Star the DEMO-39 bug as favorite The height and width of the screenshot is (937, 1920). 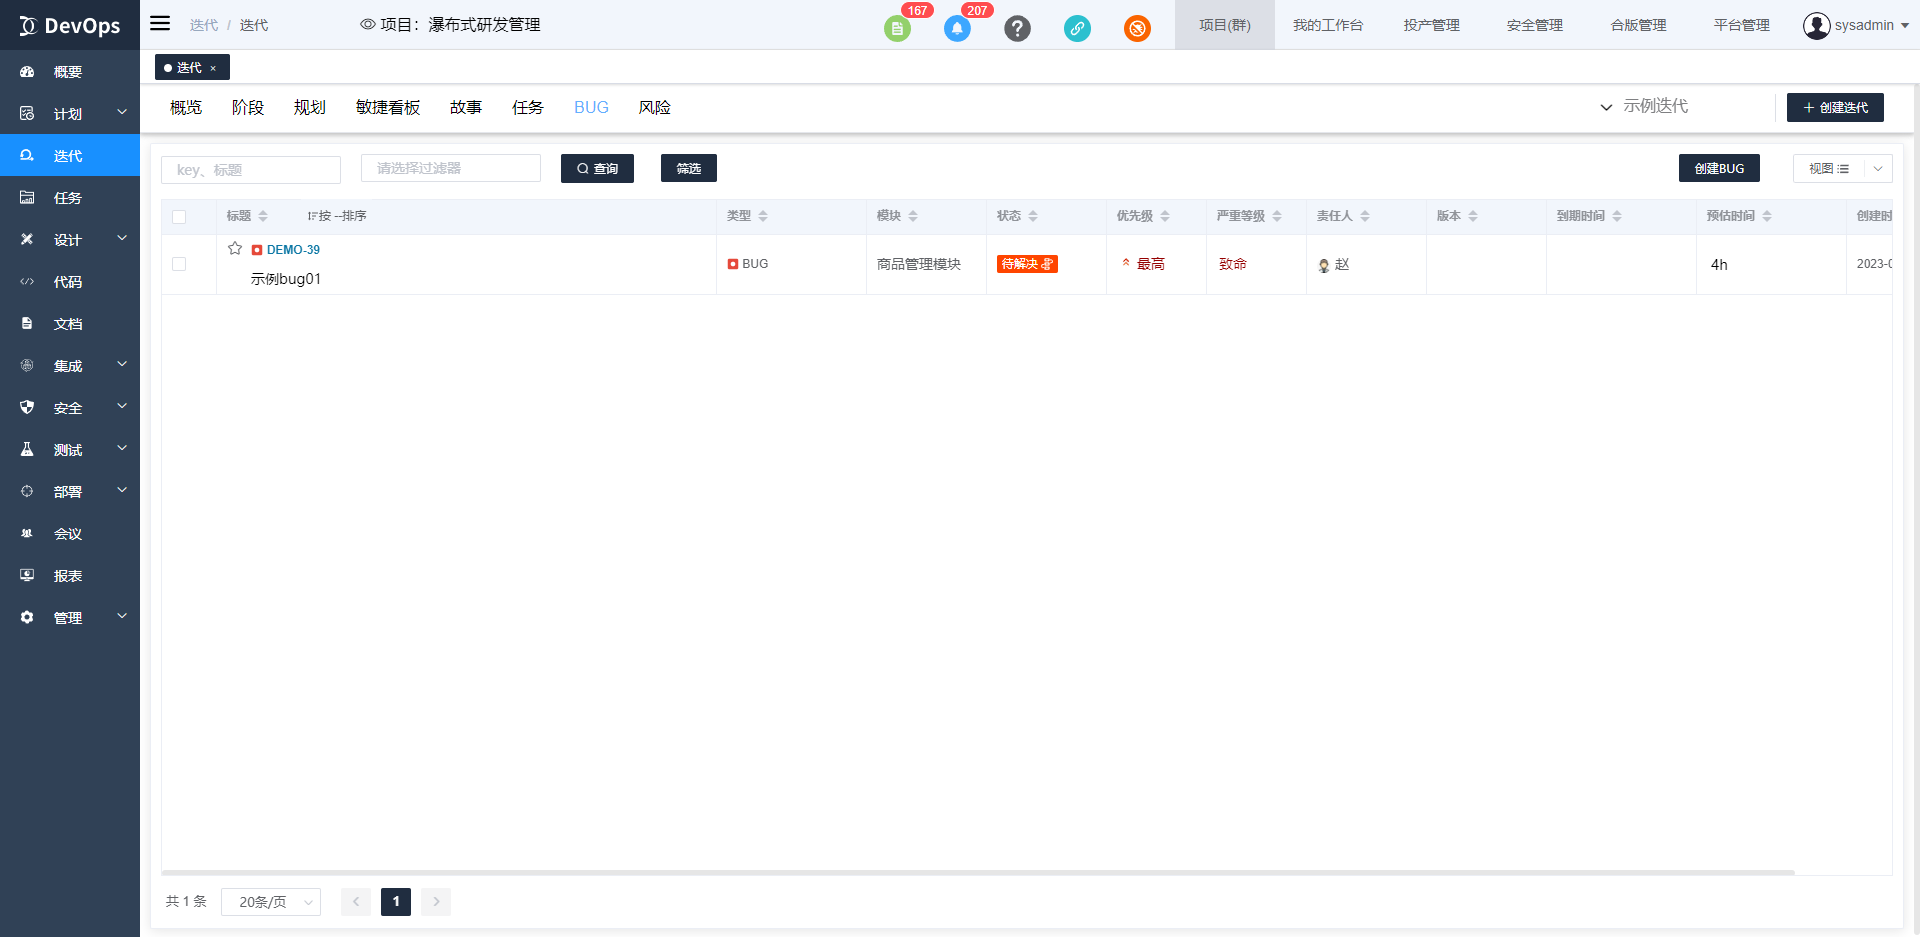[235, 249]
